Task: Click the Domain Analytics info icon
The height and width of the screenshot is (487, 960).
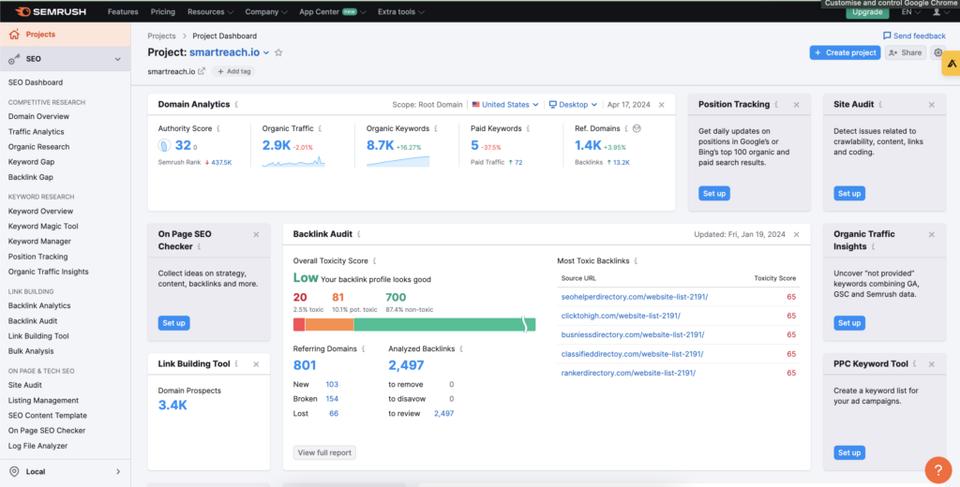Action: coord(236,105)
